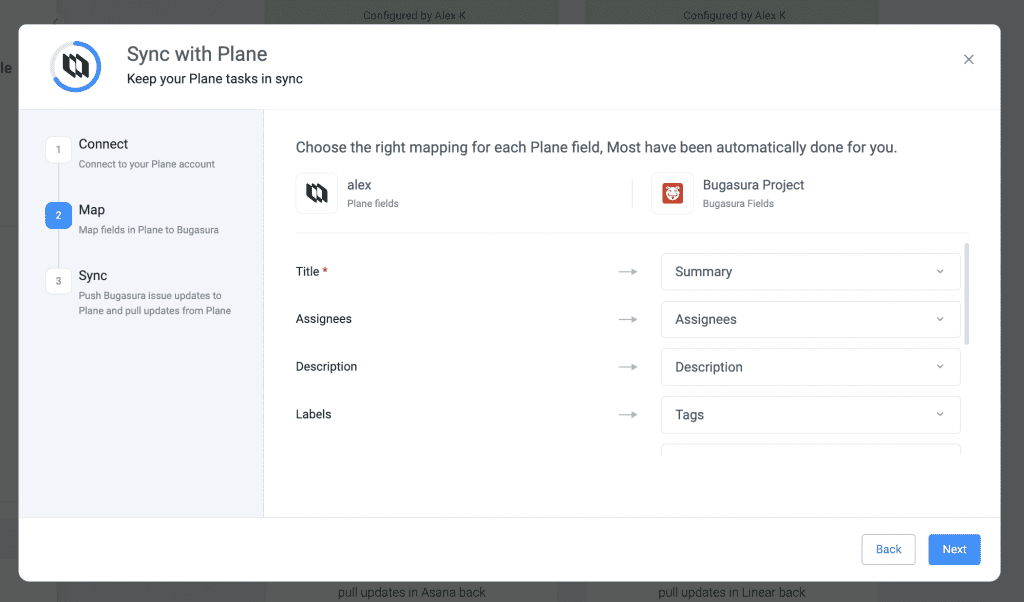Click chevron arrow in Description dropdown
The width and height of the screenshot is (1024, 602).
[x=940, y=367]
